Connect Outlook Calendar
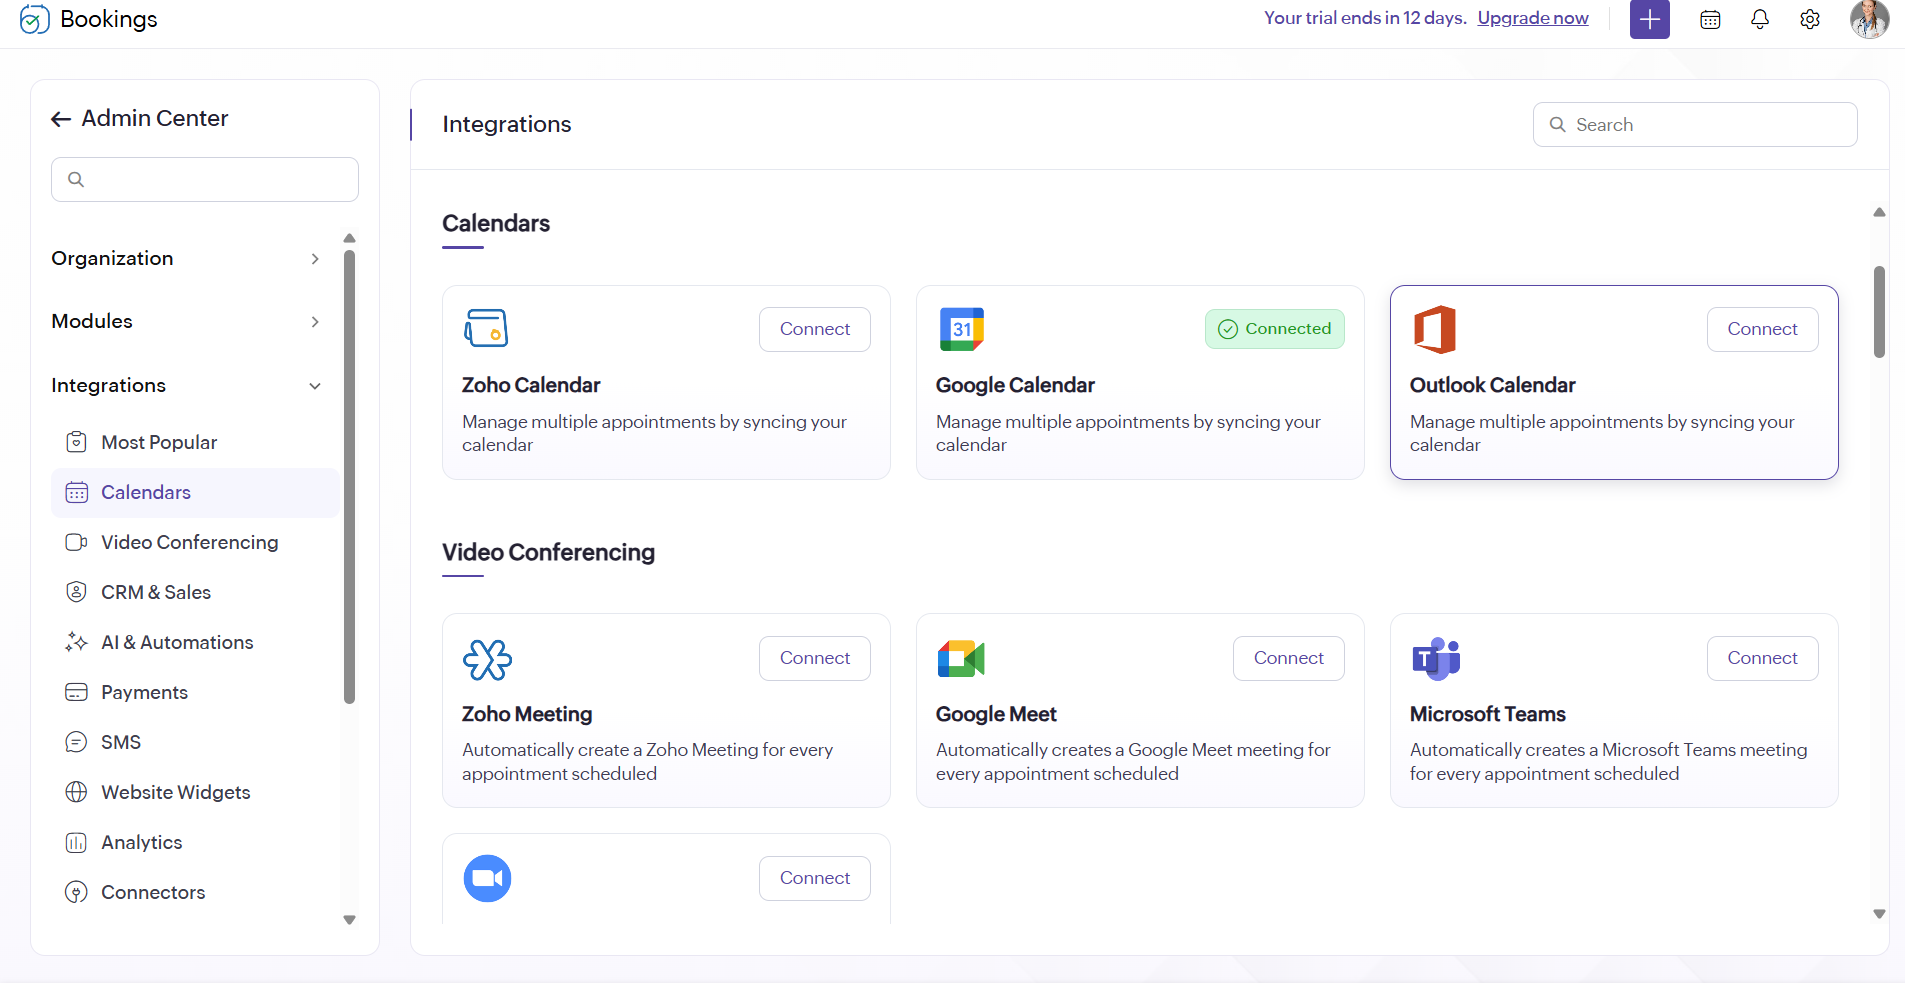The width and height of the screenshot is (1905, 983). [1763, 329]
